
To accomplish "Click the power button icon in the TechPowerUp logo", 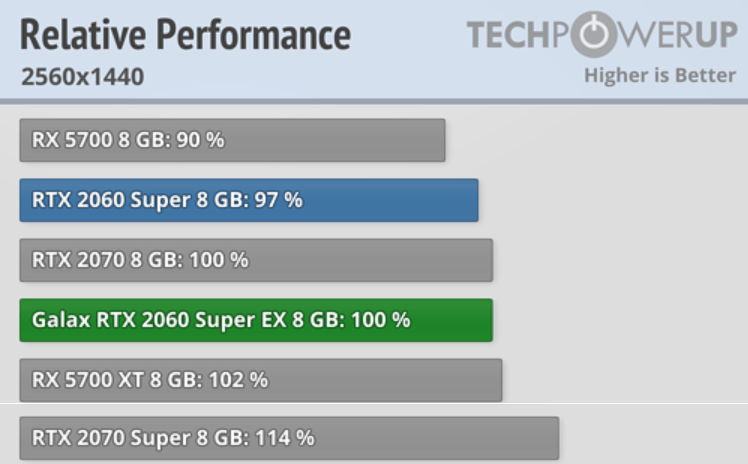I will (x=596, y=35).
